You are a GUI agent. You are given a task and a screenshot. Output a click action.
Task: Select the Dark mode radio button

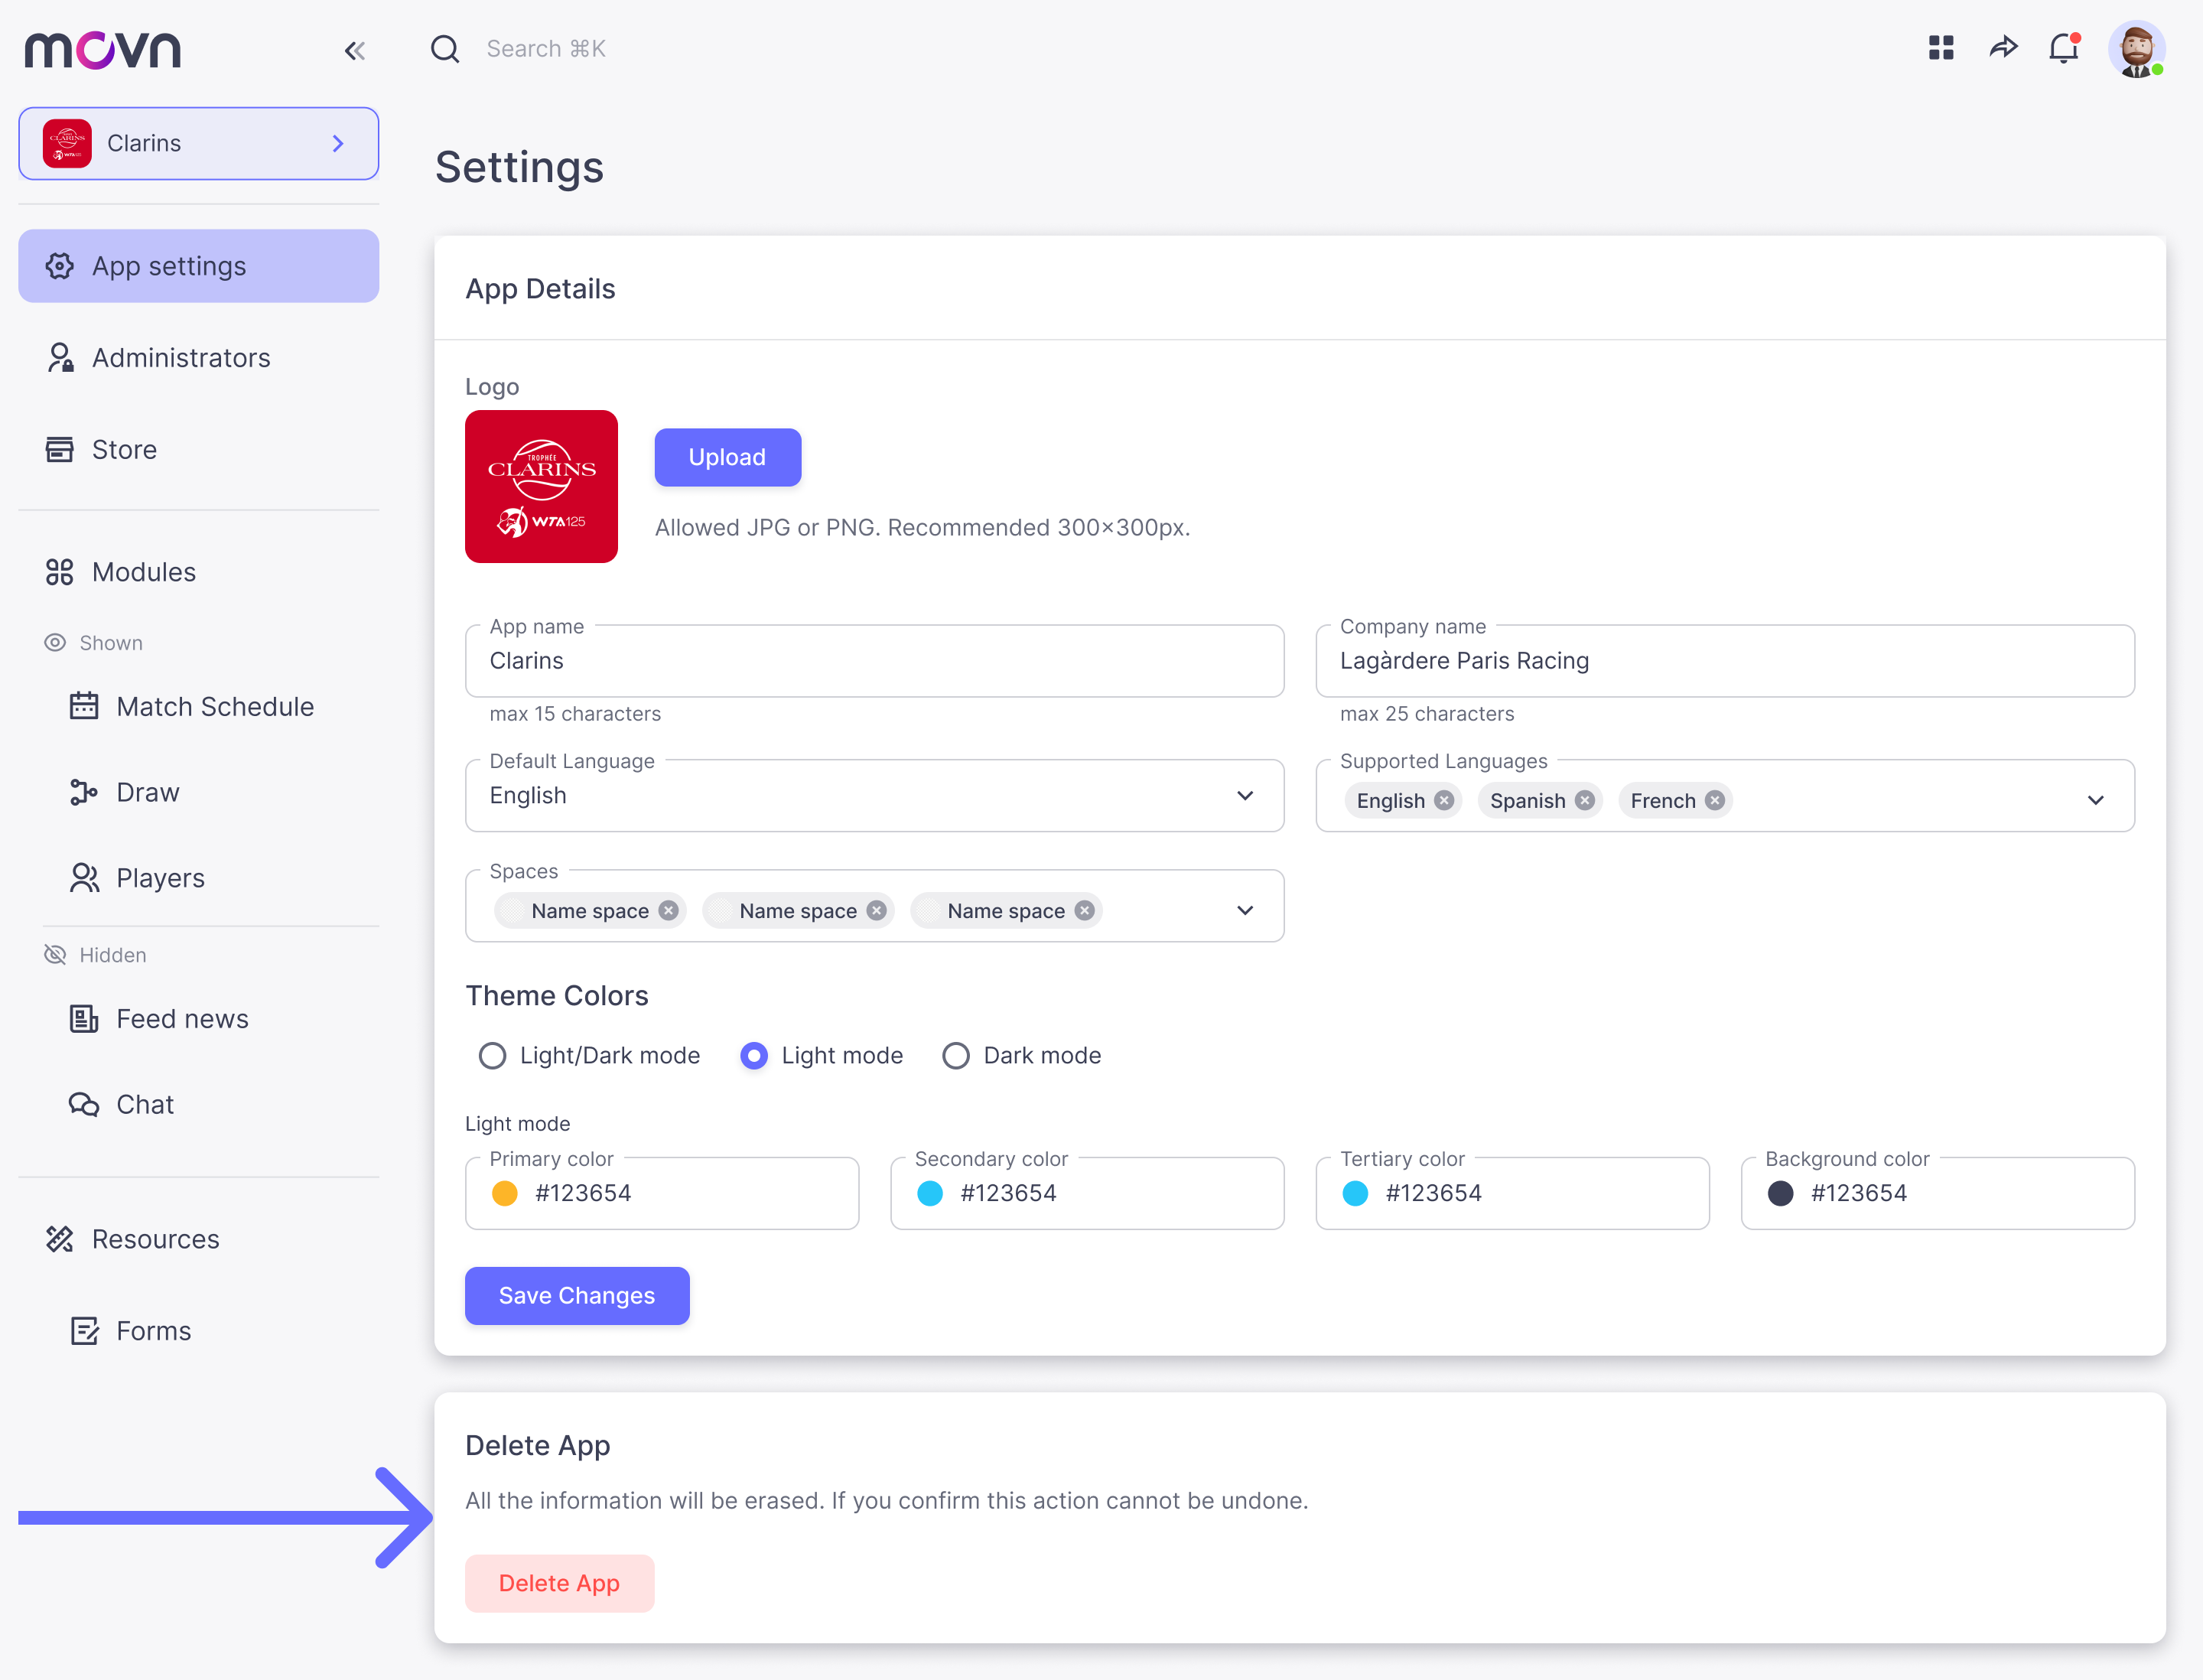point(956,1056)
